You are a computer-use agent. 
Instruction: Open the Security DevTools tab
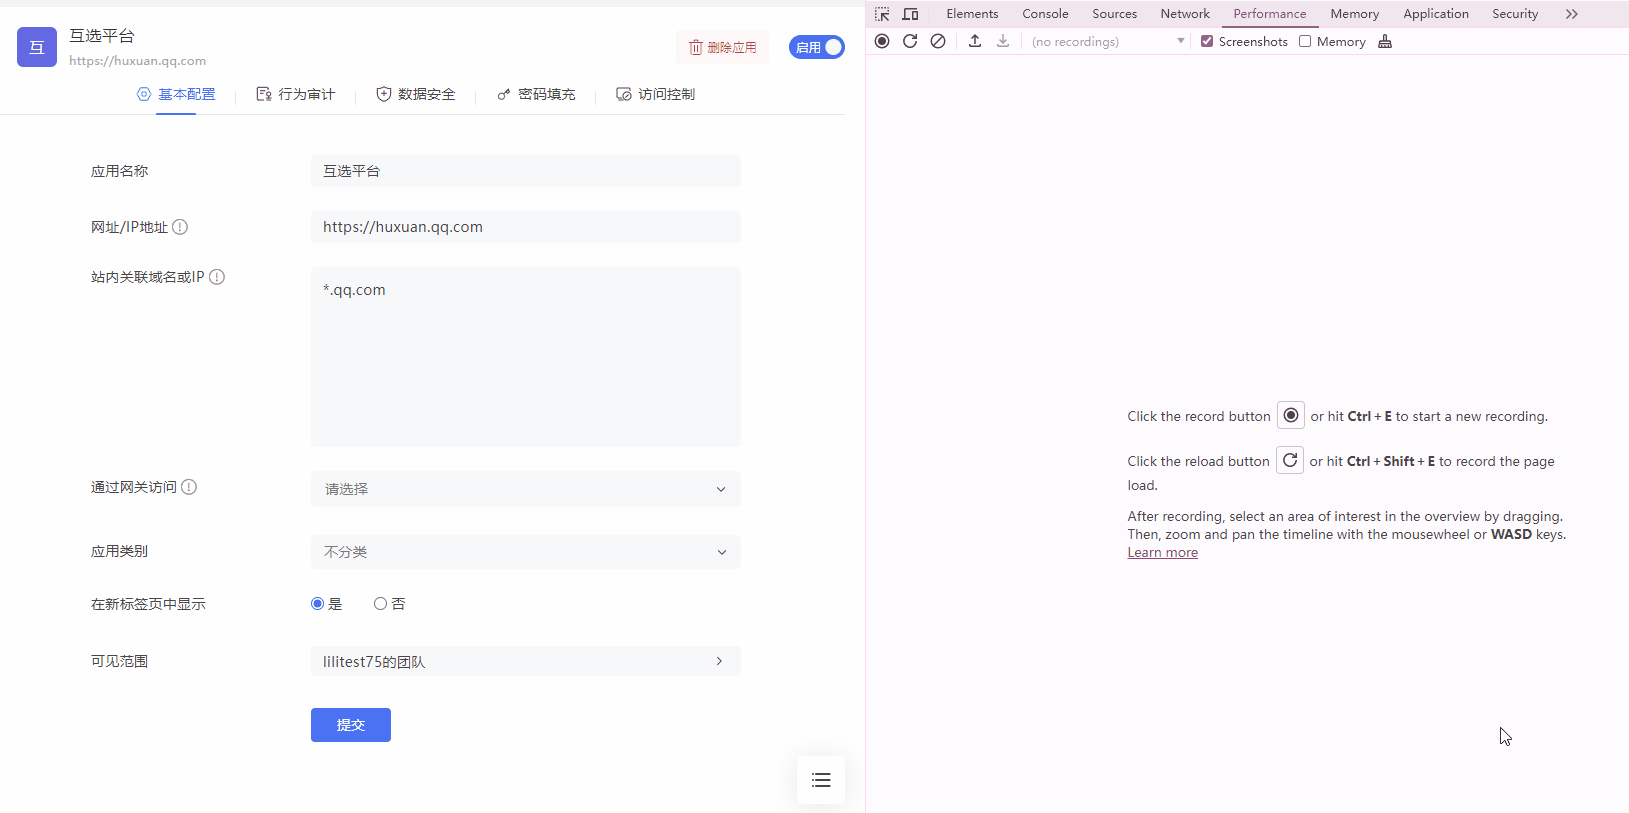coord(1515,14)
